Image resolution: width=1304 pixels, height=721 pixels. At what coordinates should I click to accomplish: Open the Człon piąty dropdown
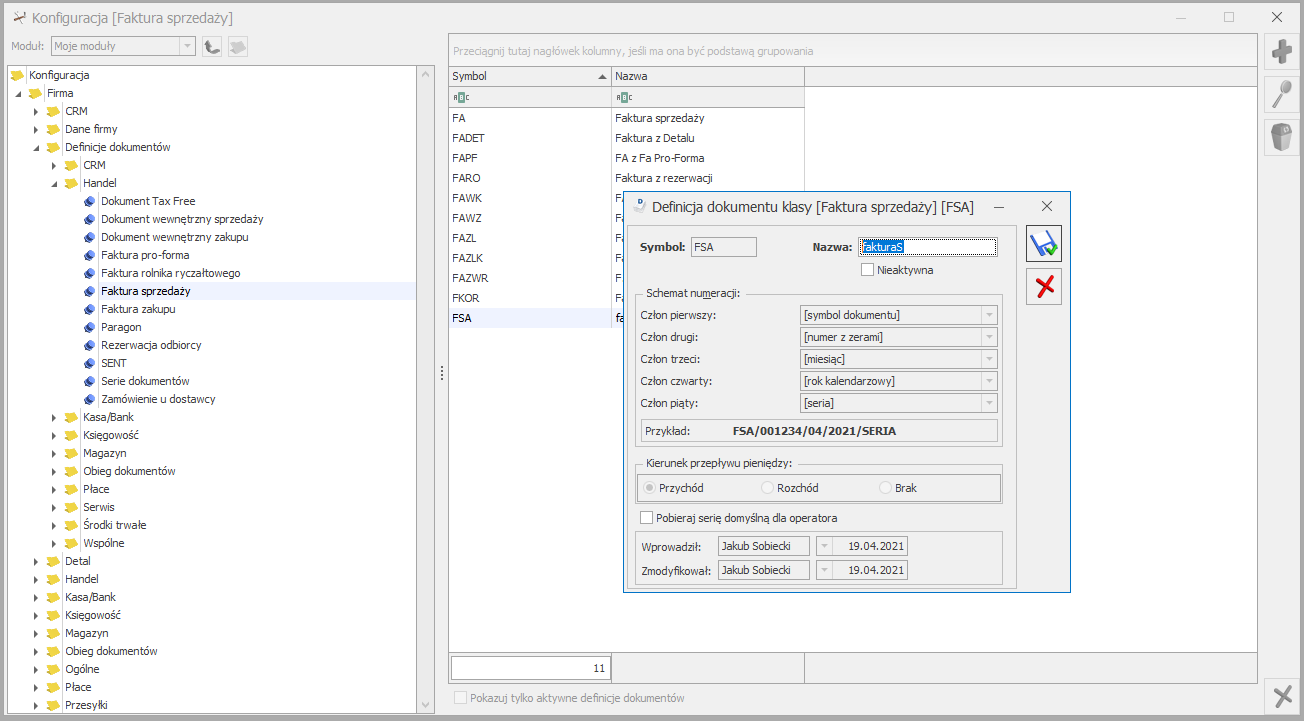pyautogui.click(x=989, y=403)
